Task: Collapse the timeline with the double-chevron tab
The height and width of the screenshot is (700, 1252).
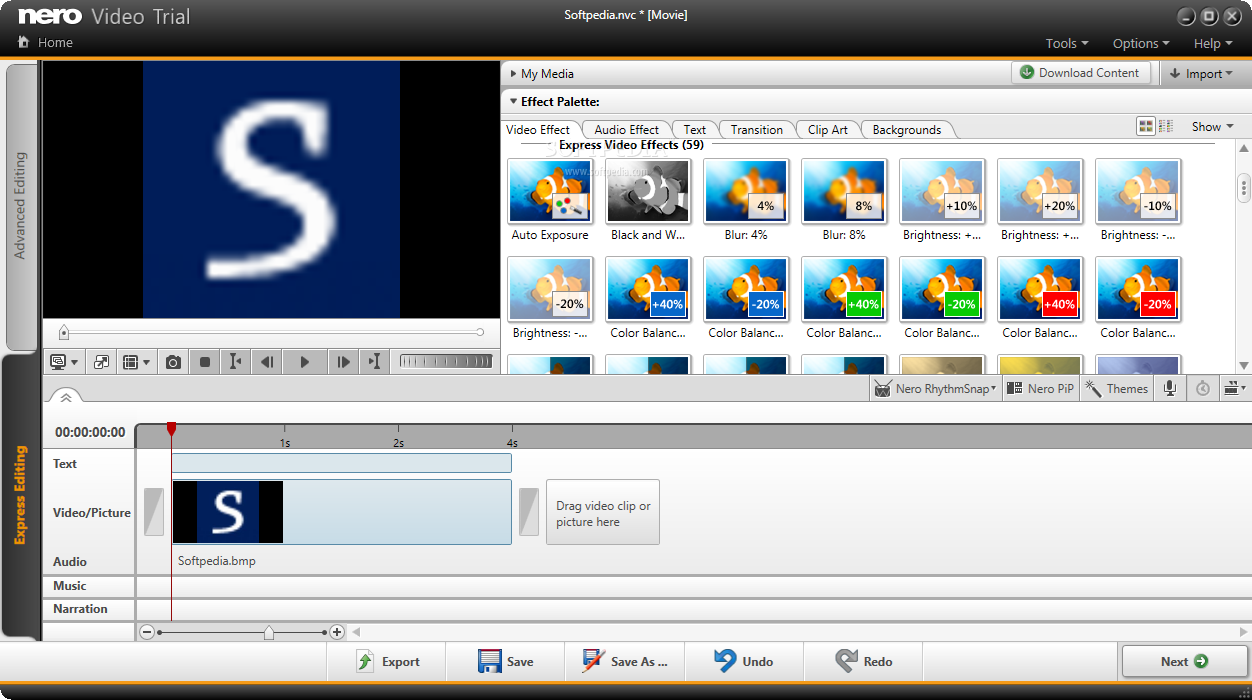Action: tap(65, 397)
